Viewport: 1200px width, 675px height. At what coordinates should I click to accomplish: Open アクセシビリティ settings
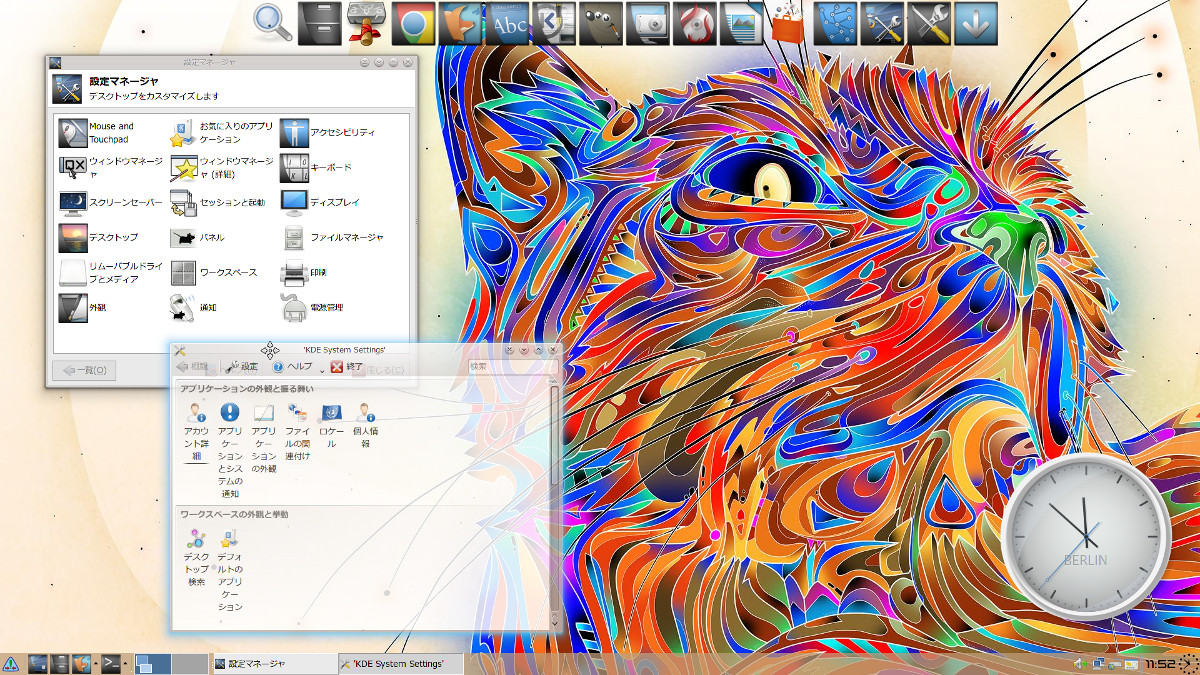click(x=327, y=133)
